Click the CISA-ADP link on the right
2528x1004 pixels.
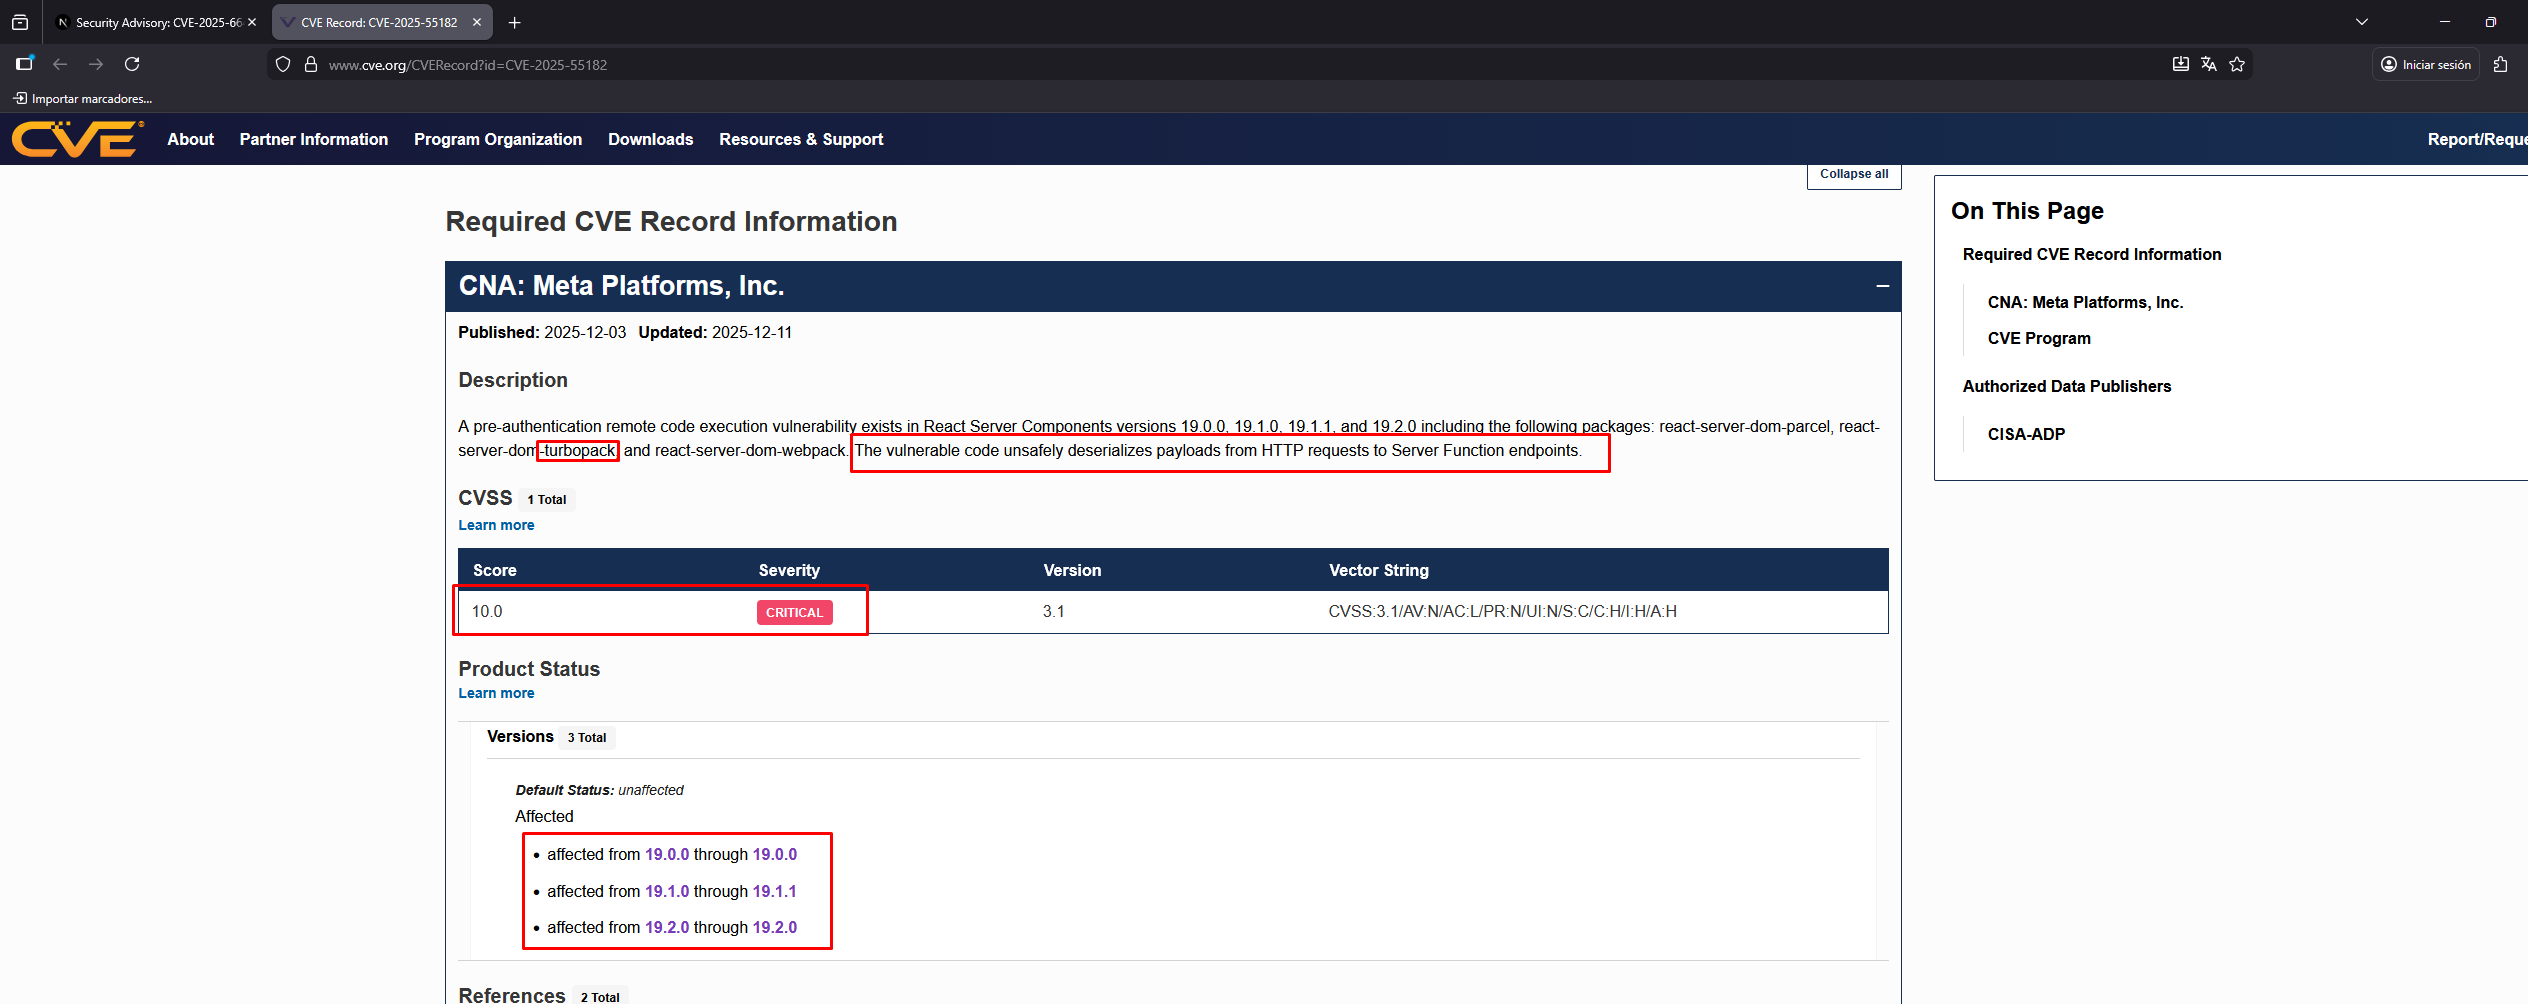(x=2026, y=433)
